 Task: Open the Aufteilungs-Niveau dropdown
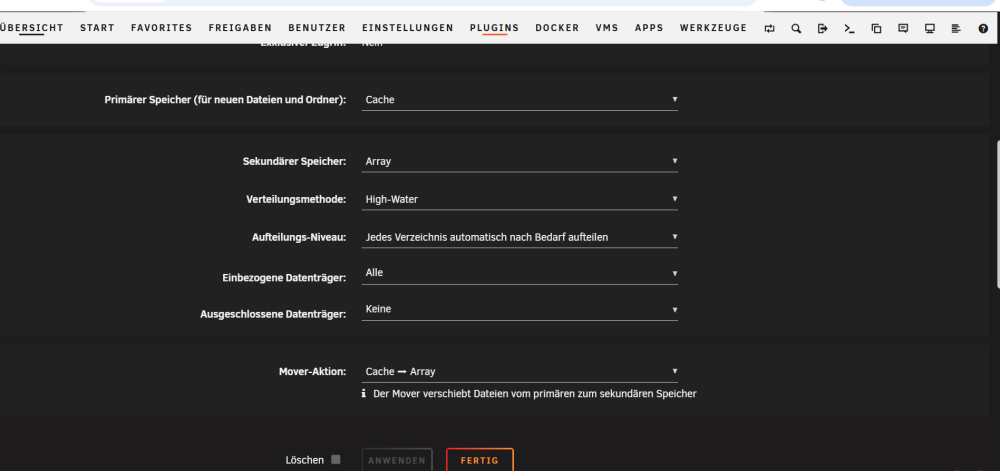[519, 237]
